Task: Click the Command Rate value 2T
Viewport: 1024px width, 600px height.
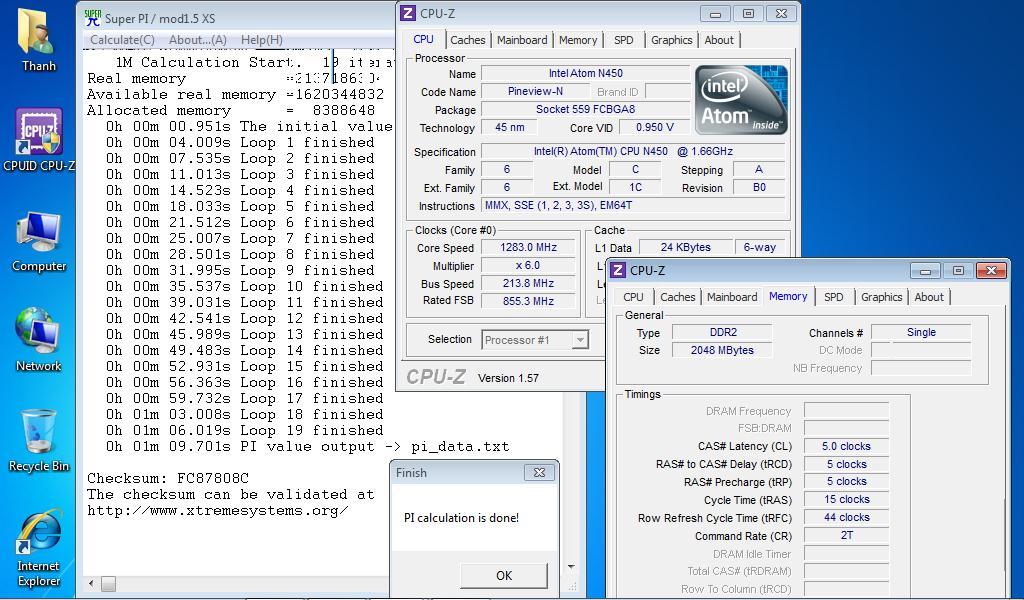Action: pos(846,535)
